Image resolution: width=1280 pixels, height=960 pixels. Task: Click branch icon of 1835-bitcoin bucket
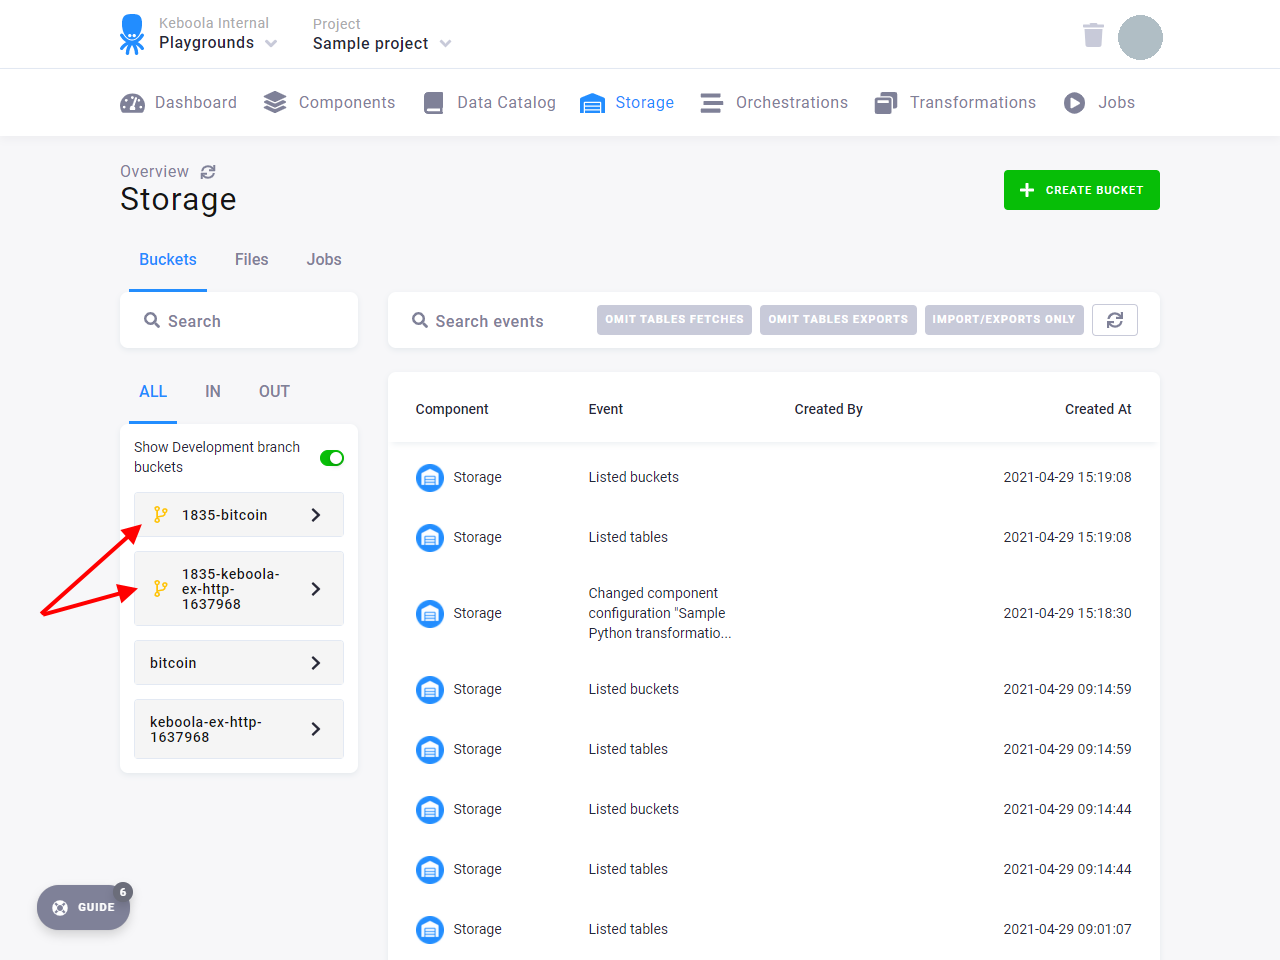[160, 514]
